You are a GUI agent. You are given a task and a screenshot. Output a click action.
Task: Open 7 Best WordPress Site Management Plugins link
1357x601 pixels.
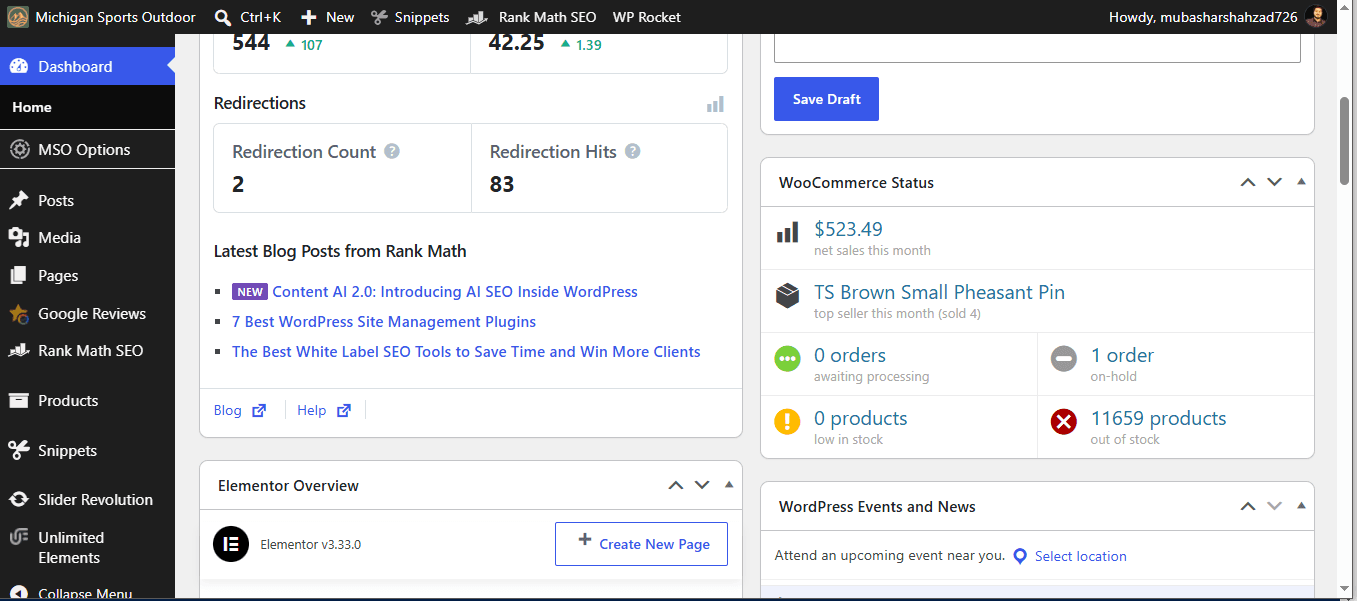(384, 322)
